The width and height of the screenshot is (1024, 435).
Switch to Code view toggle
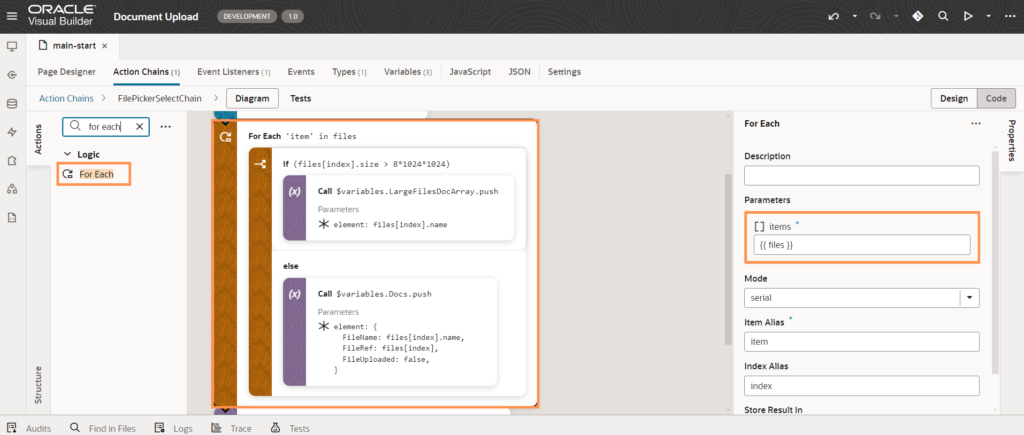[995, 98]
